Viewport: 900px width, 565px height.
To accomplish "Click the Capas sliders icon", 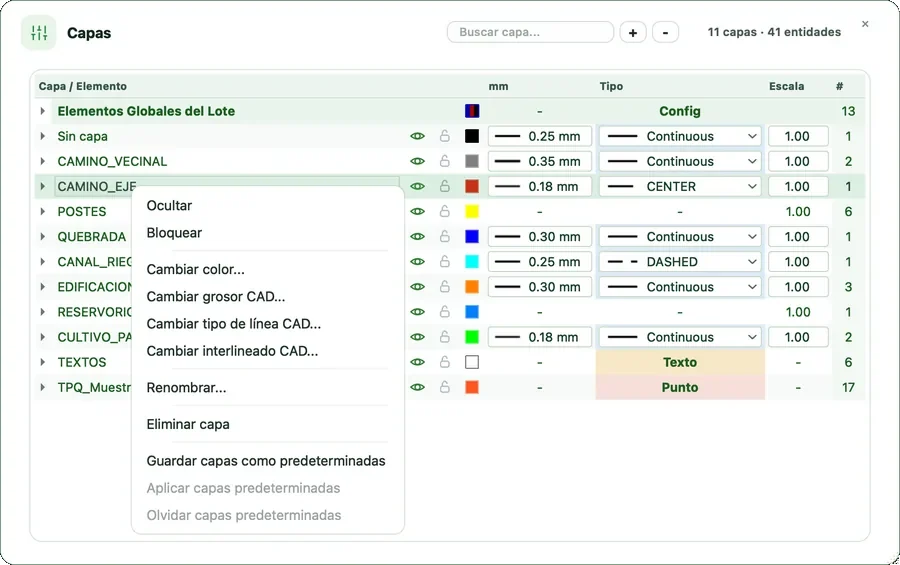I will tap(39, 33).
